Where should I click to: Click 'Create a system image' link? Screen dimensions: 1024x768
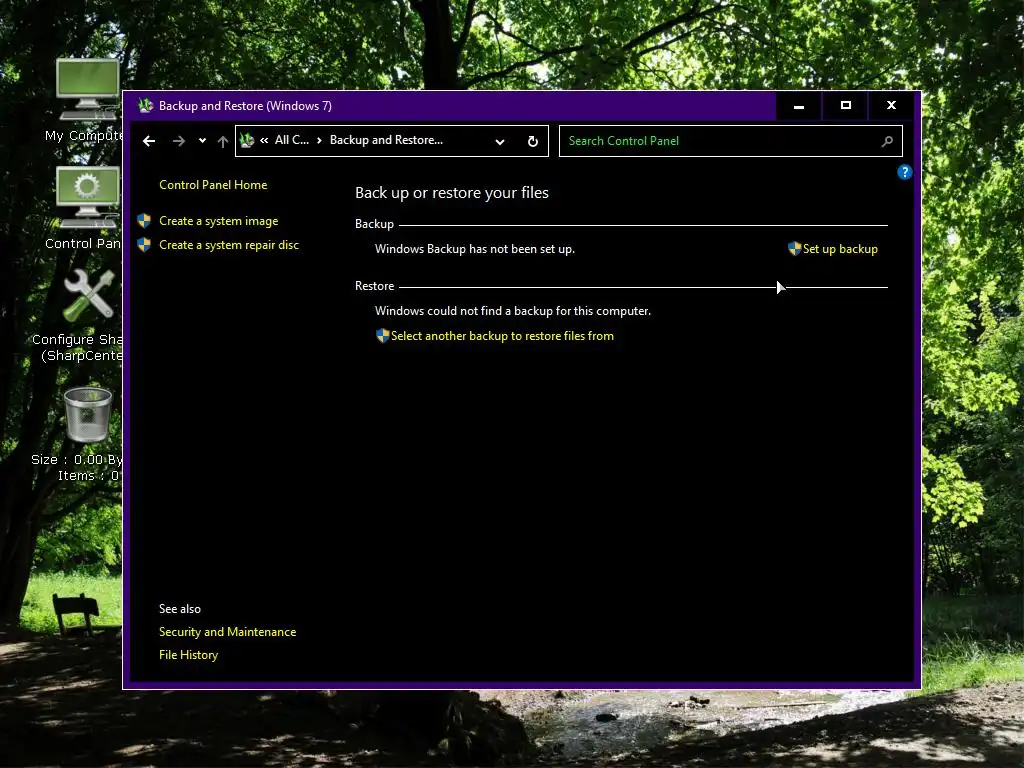pos(218,221)
